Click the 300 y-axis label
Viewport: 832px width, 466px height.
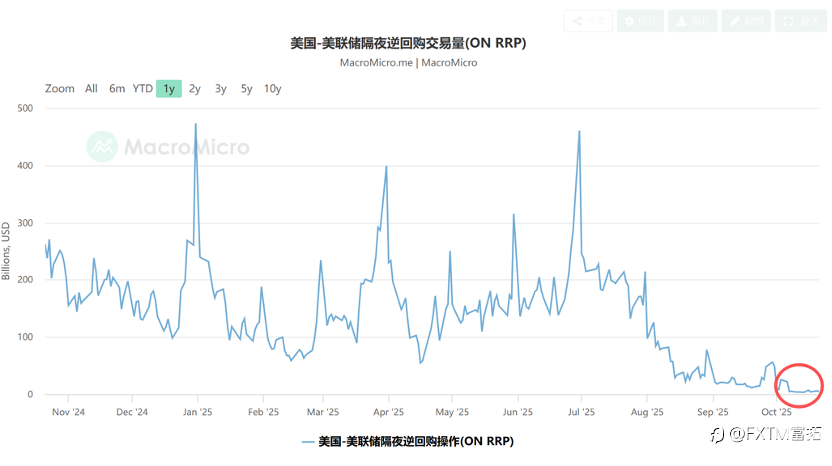click(x=25, y=223)
